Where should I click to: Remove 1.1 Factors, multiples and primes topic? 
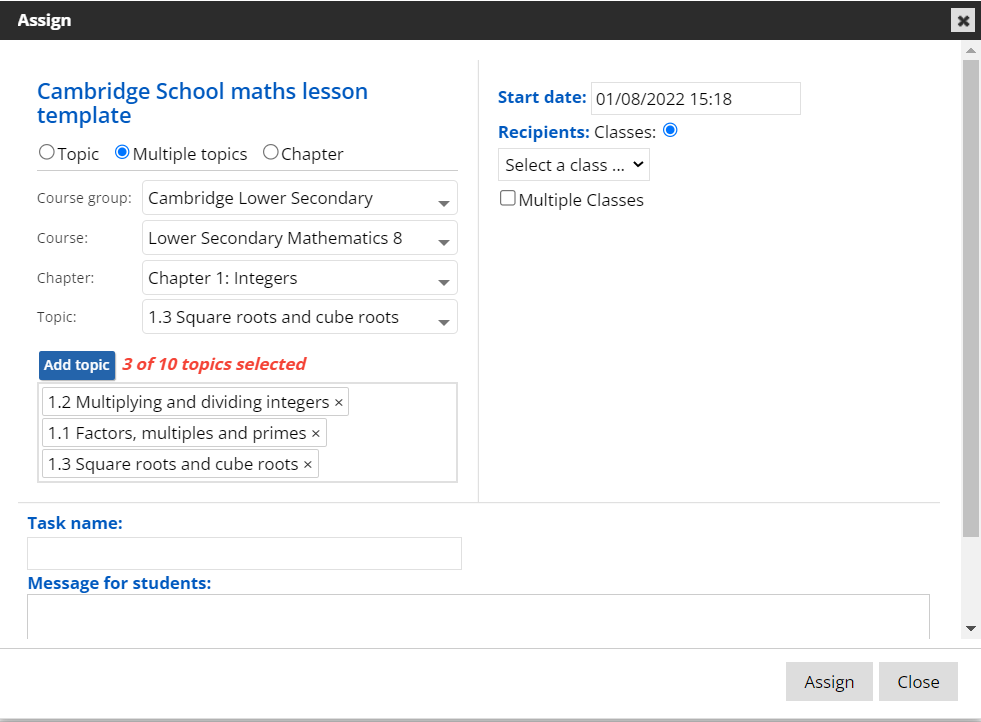pos(316,434)
